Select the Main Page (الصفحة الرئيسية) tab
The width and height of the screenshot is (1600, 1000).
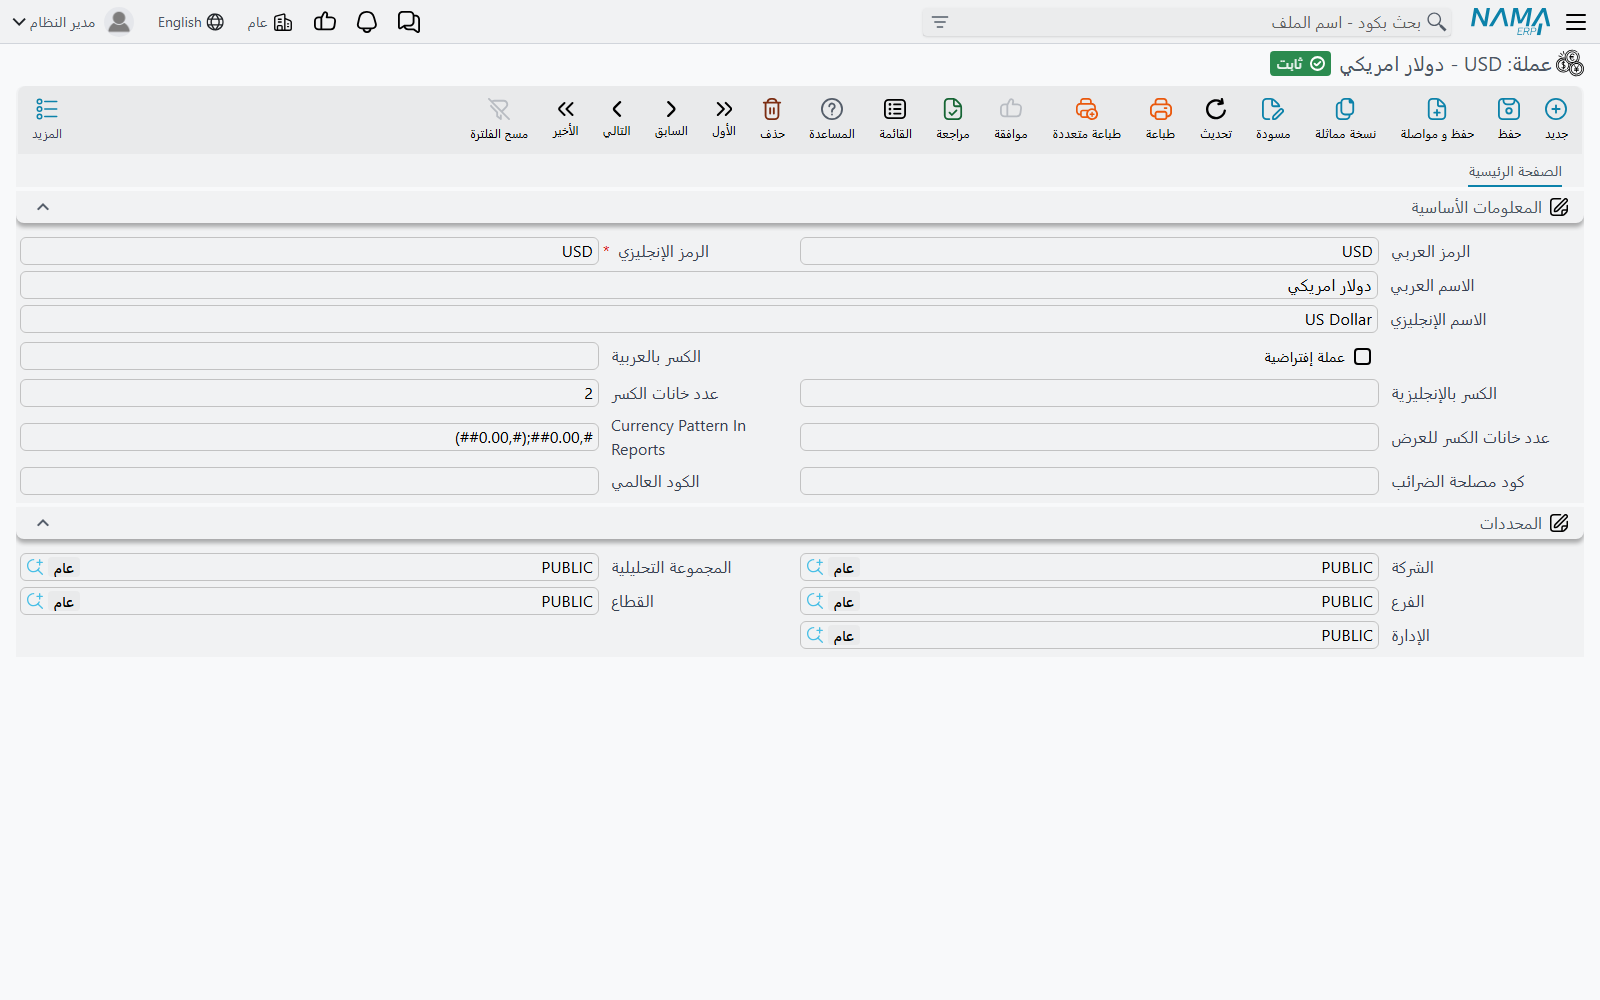click(1515, 172)
